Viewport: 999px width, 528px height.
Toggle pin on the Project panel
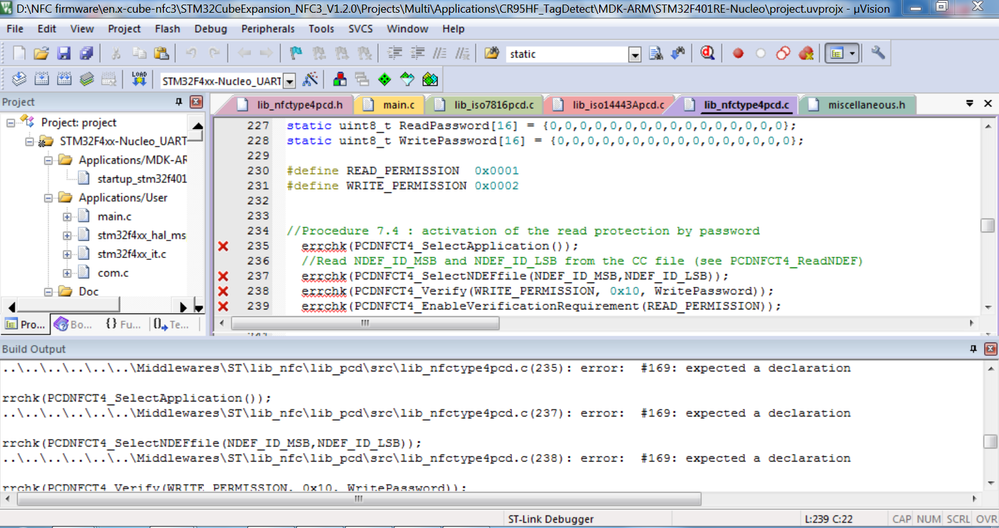(x=178, y=102)
